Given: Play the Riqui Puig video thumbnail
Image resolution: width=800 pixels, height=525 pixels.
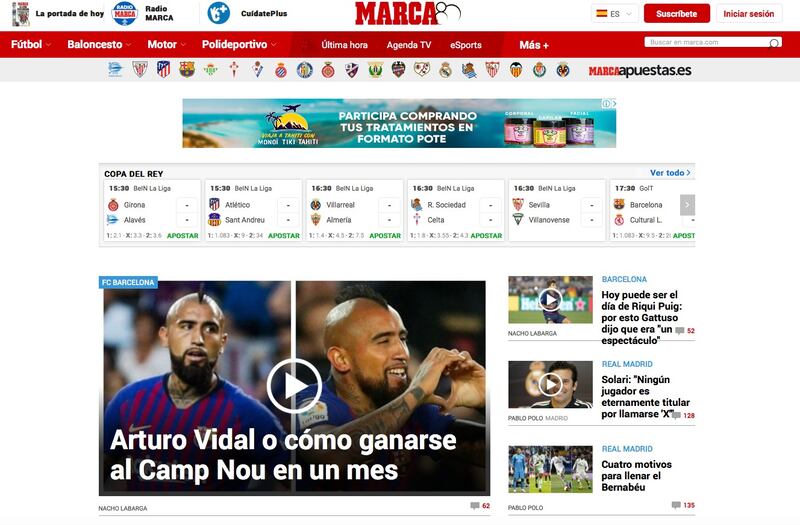Looking at the screenshot, I should pyautogui.click(x=550, y=299).
